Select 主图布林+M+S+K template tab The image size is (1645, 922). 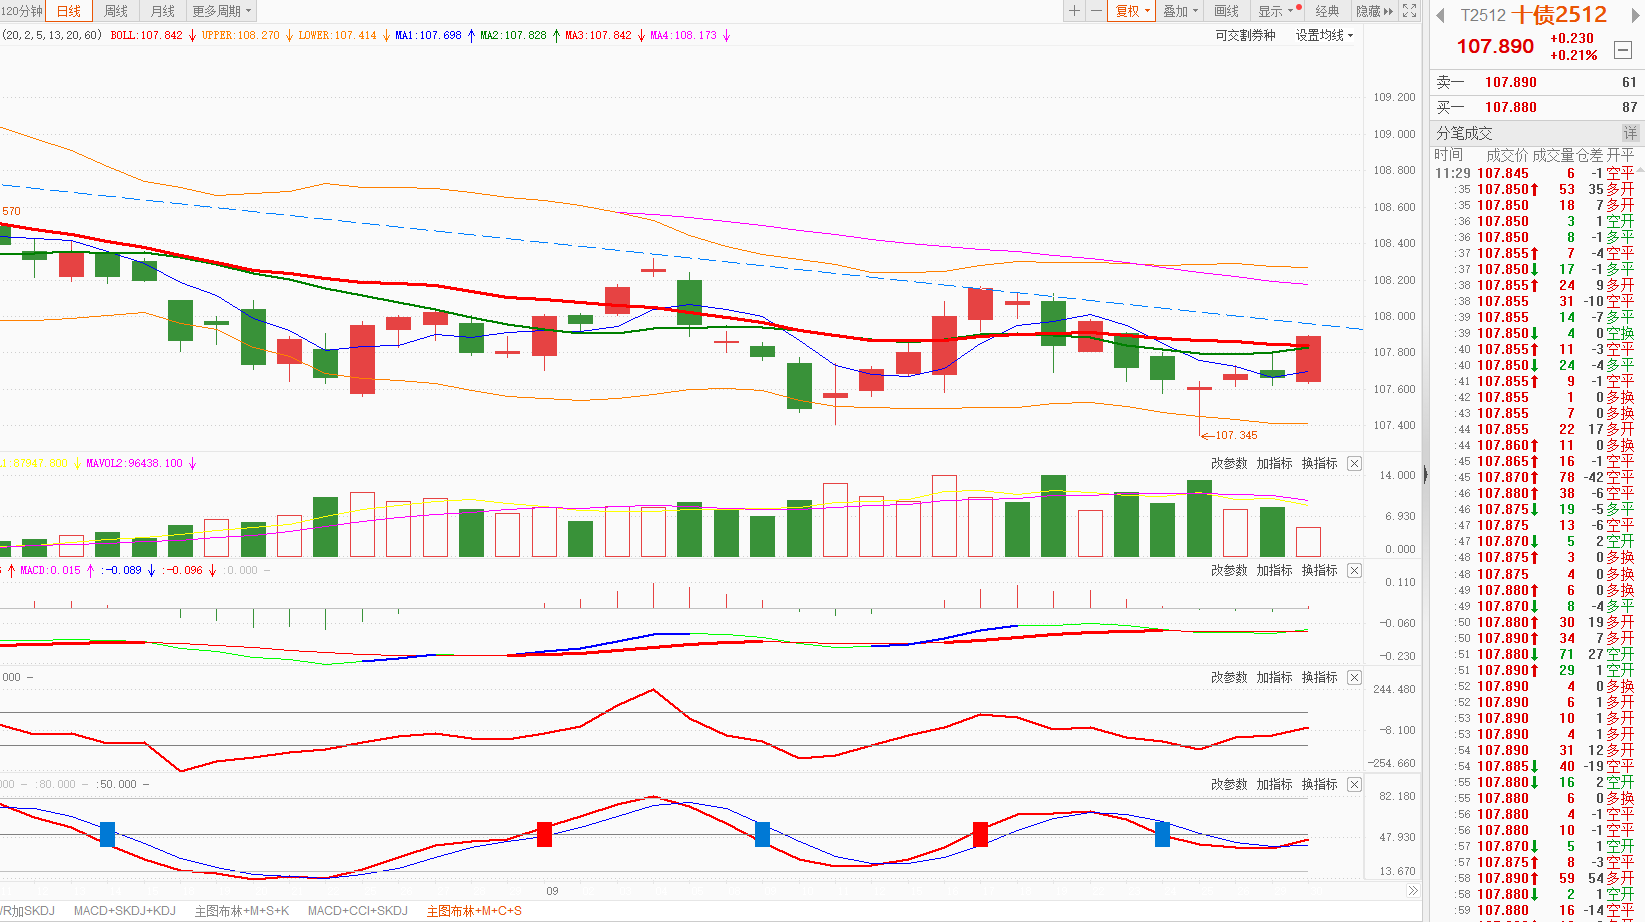pyautogui.click(x=241, y=911)
